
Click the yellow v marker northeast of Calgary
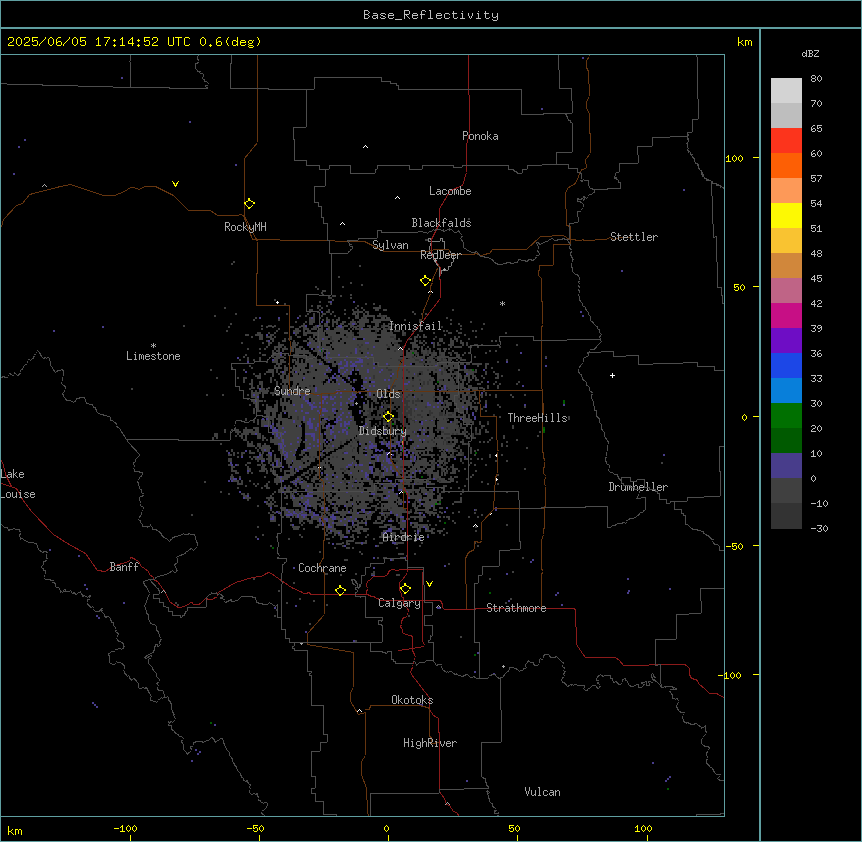click(429, 584)
